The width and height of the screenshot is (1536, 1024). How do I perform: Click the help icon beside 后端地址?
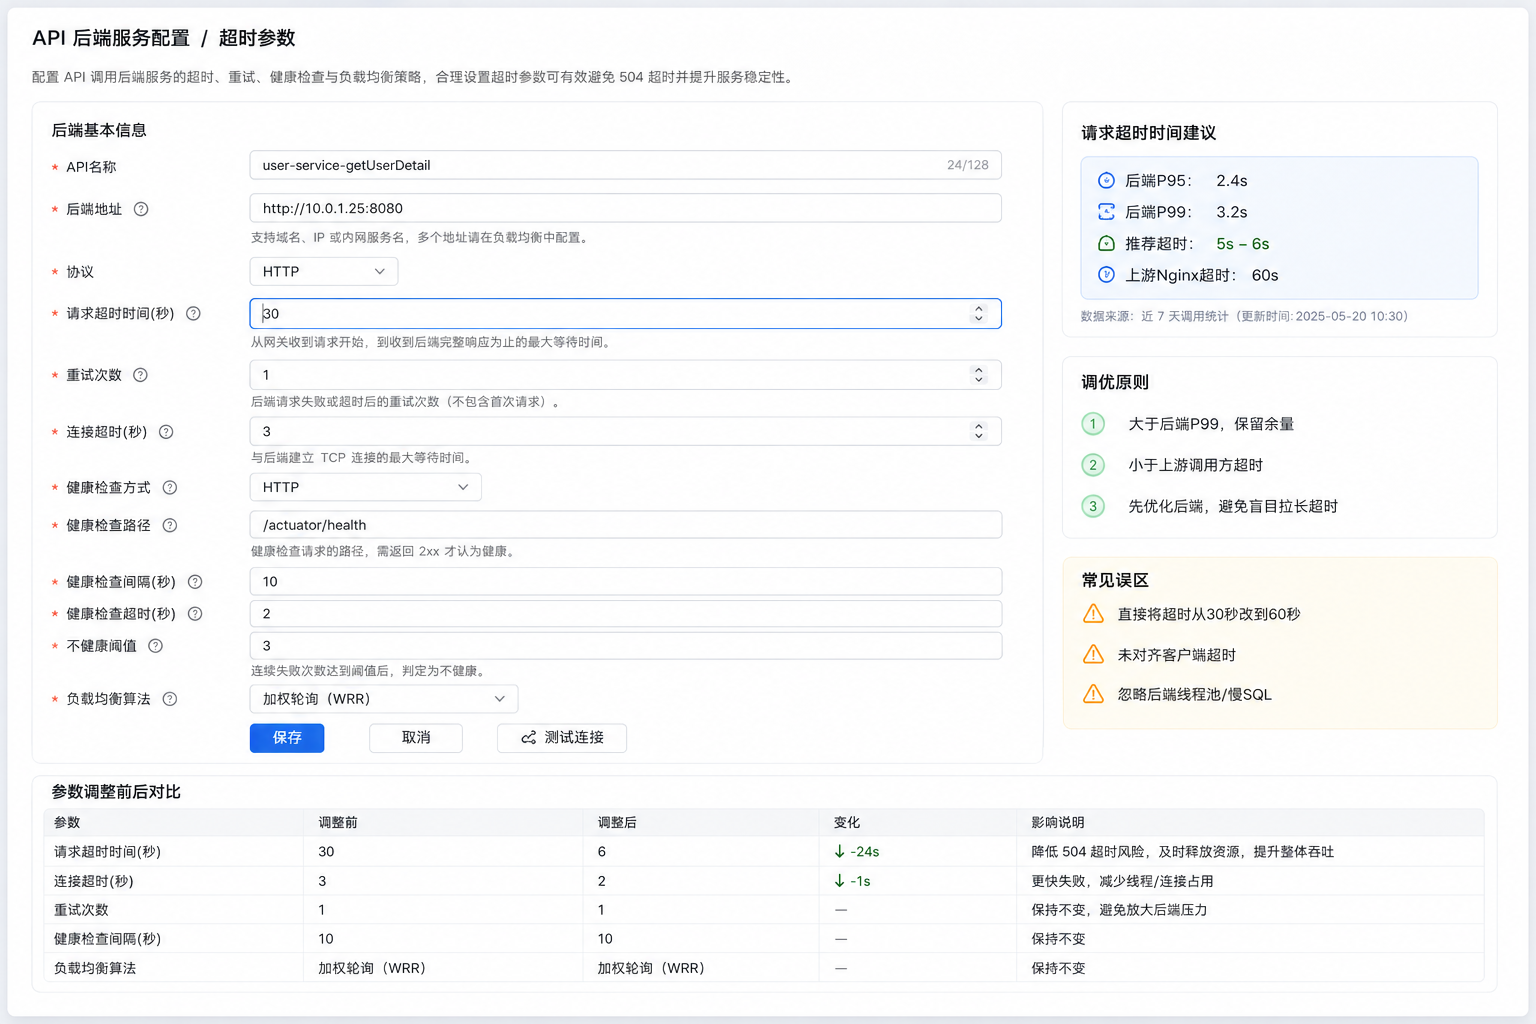[x=141, y=209]
